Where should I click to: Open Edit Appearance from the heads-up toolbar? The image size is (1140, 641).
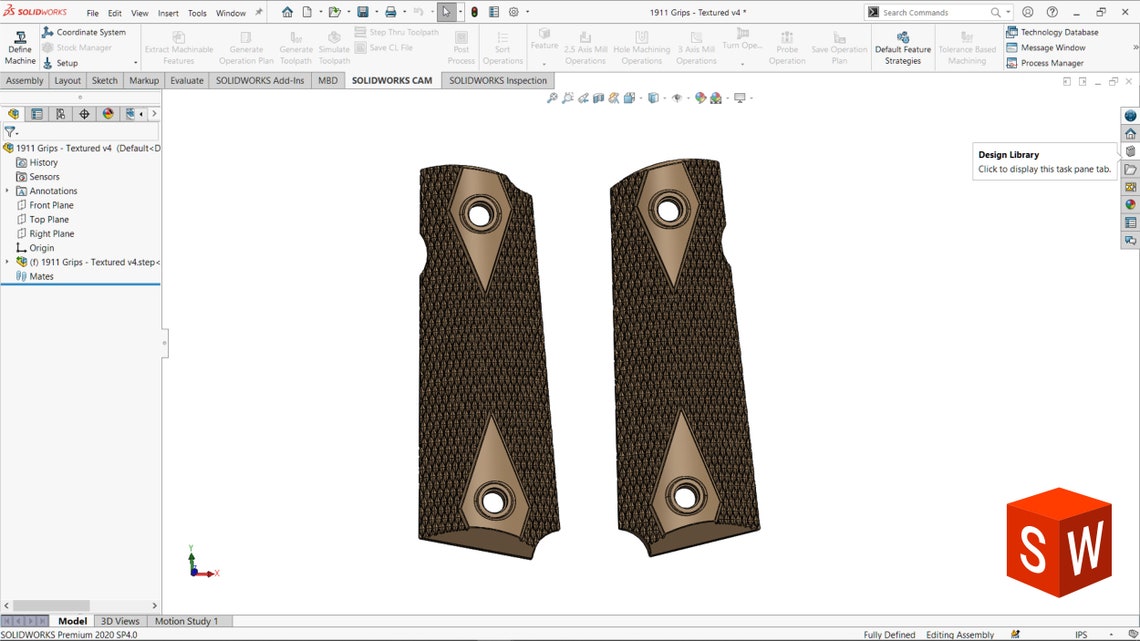point(700,97)
